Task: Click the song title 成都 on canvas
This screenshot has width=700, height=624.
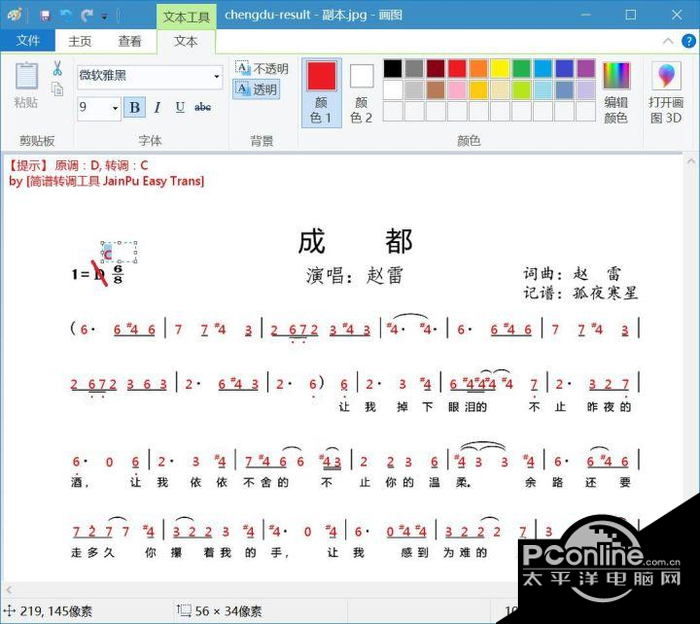Action: (x=355, y=241)
